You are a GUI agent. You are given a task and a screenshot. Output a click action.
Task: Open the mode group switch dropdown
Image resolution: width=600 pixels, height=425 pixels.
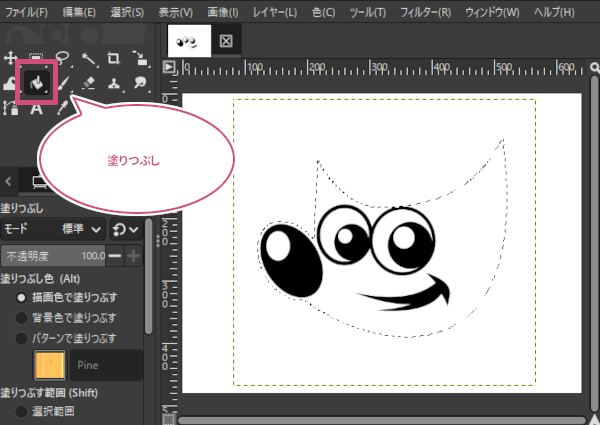[x=125, y=230]
